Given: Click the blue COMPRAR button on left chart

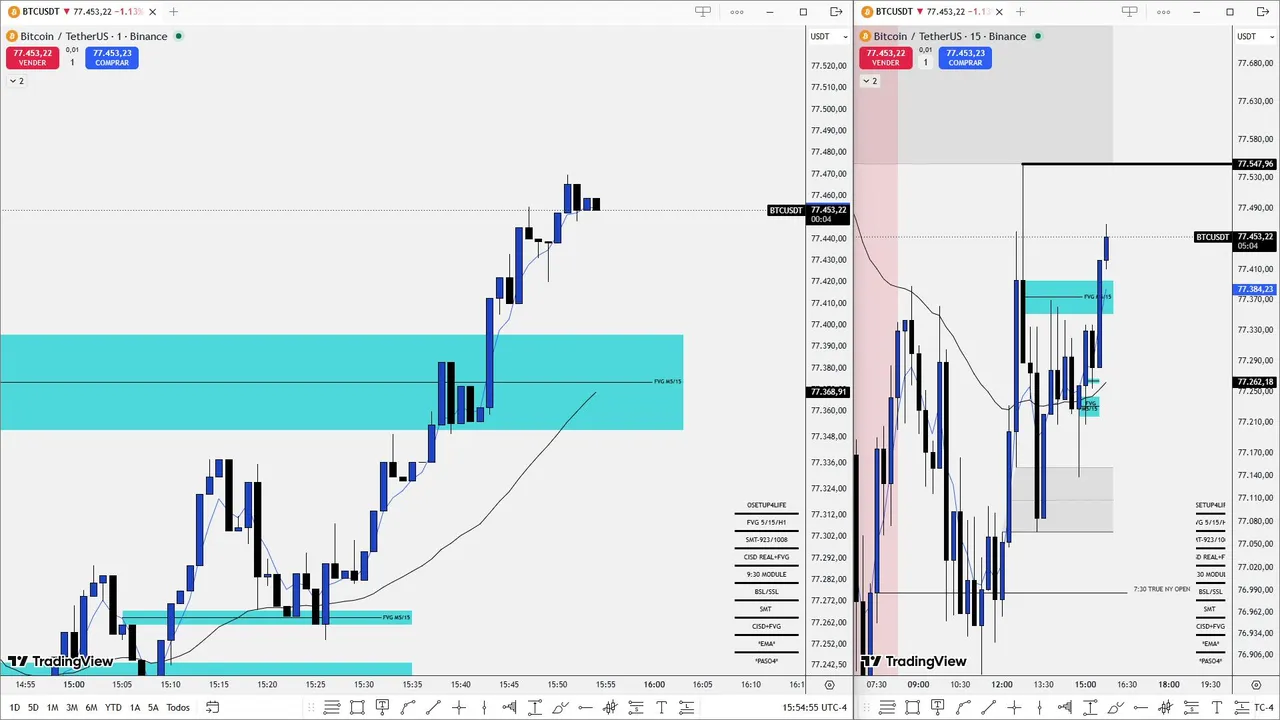Looking at the screenshot, I should (x=112, y=58).
